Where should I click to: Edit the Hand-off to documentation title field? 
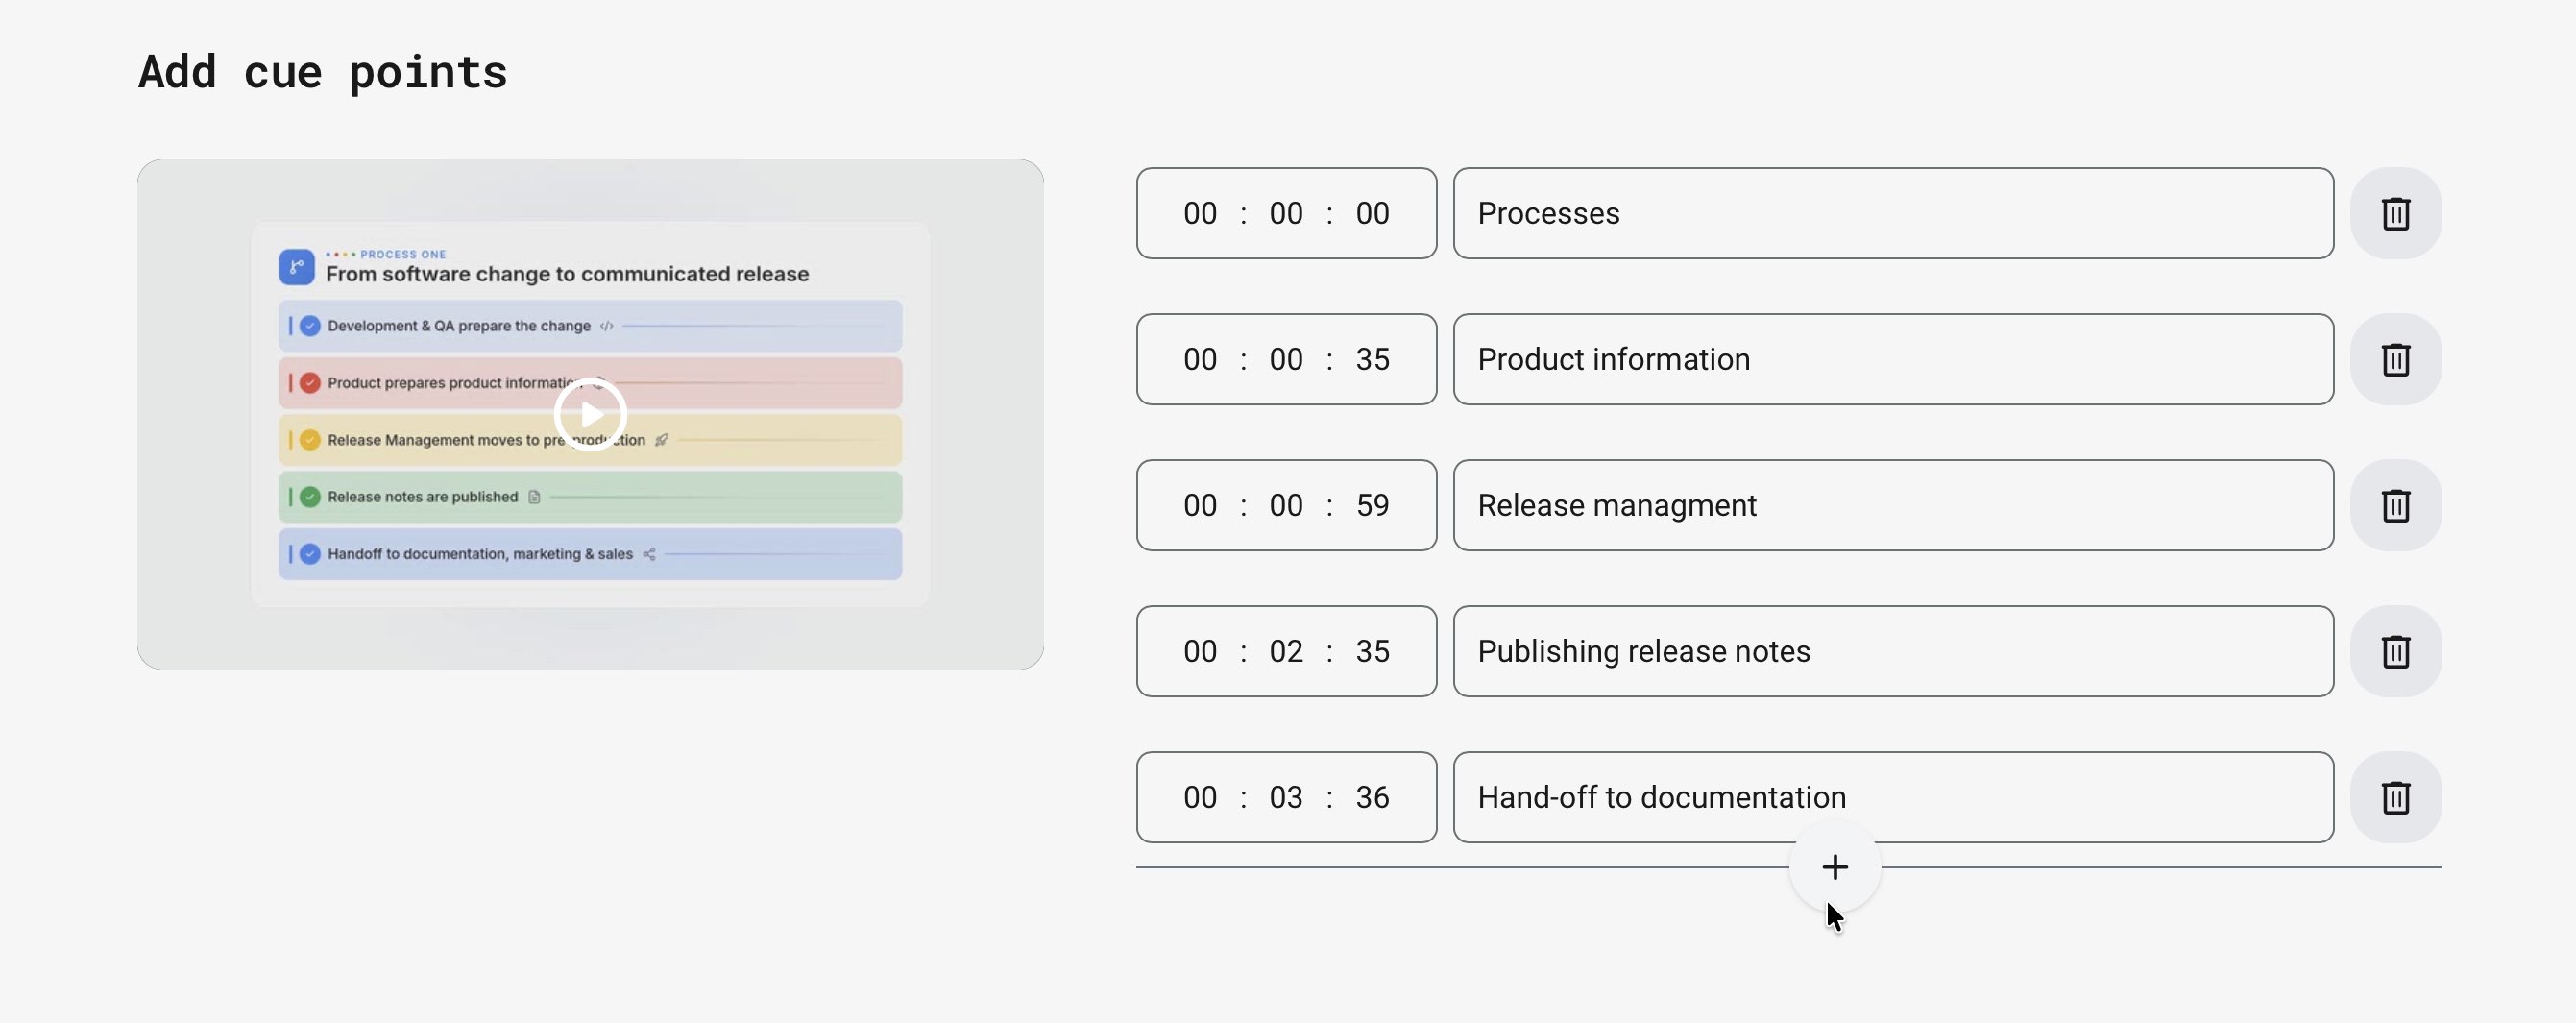1893,797
